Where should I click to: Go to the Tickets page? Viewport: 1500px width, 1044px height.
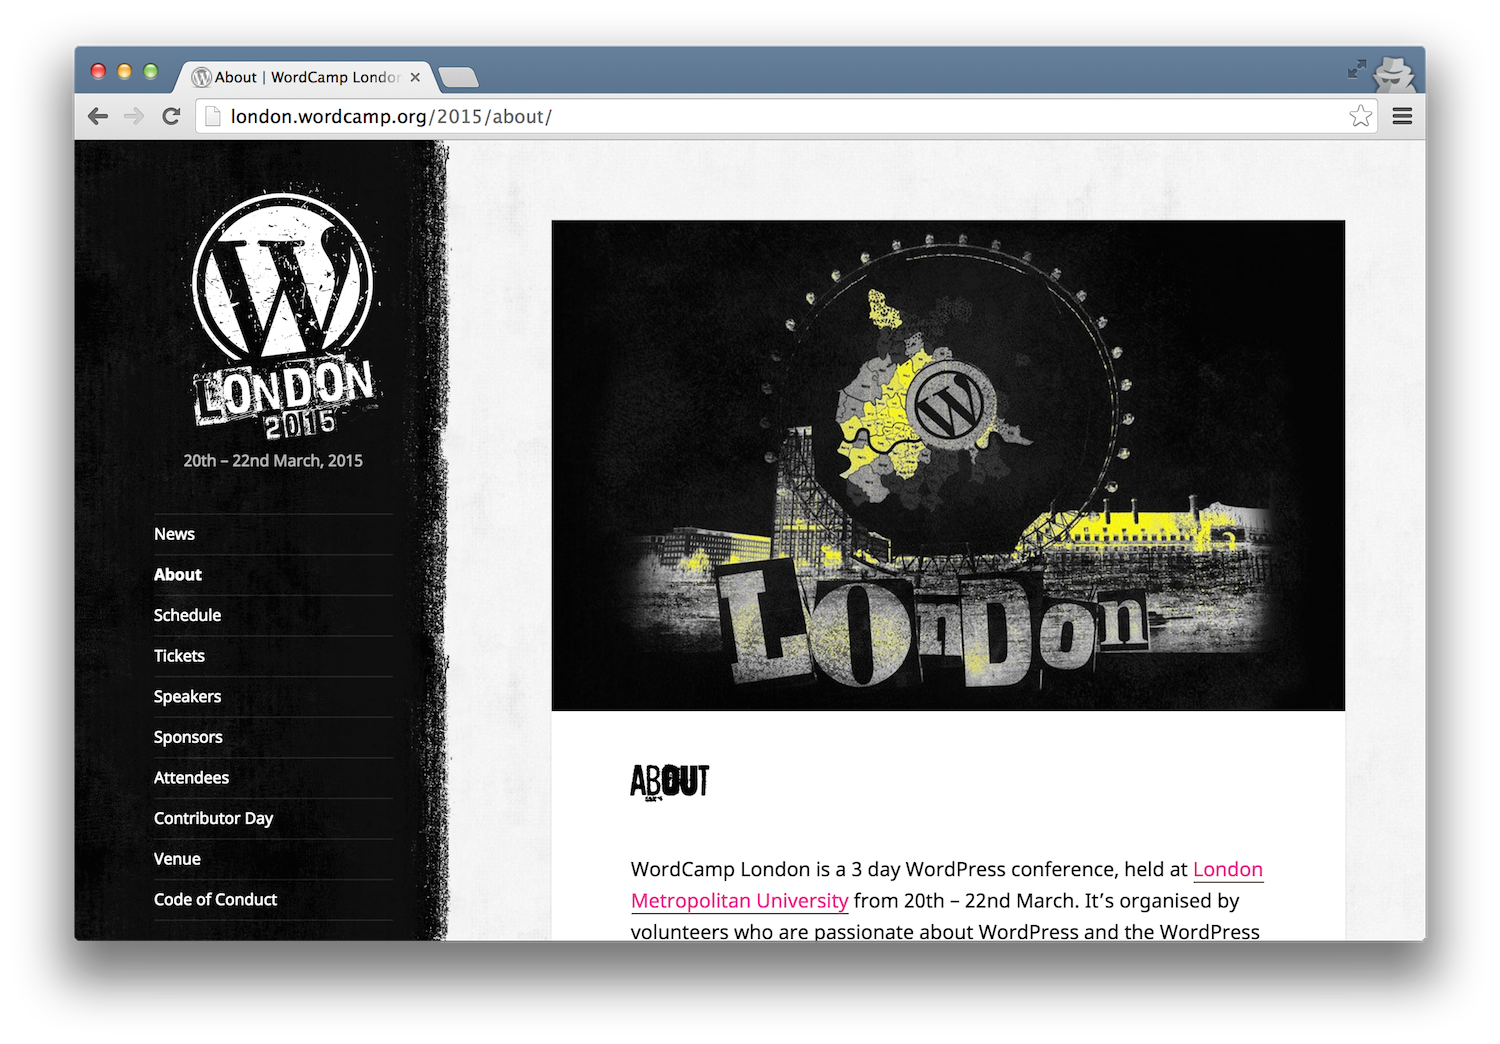pyautogui.click(x=179, y=656)
